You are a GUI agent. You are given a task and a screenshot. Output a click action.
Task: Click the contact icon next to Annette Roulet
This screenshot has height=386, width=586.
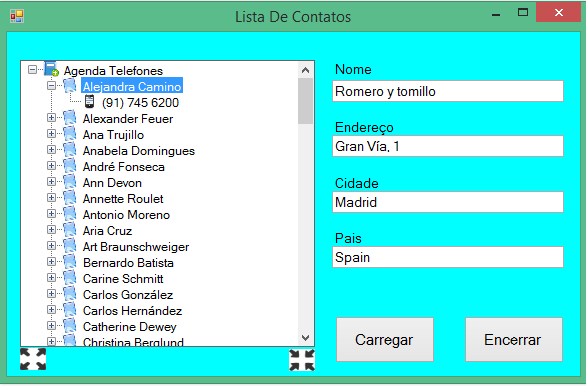click(x=70, y=198)
